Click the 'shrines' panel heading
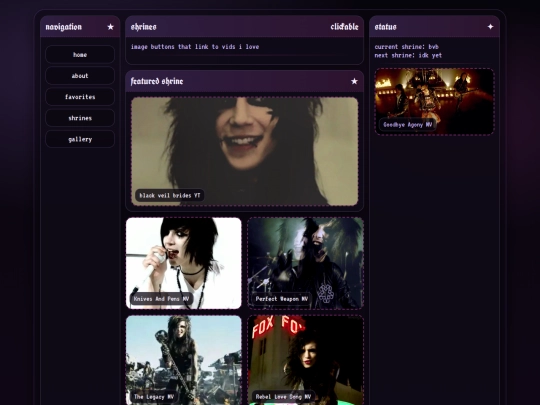The width and height of the screenshot is (540, 405). coord(144,27)
